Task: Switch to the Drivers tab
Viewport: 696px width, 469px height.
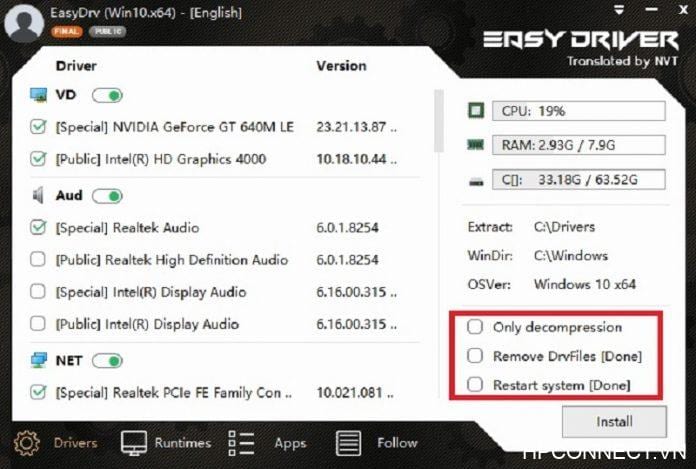Action: [x=55, y=443]
